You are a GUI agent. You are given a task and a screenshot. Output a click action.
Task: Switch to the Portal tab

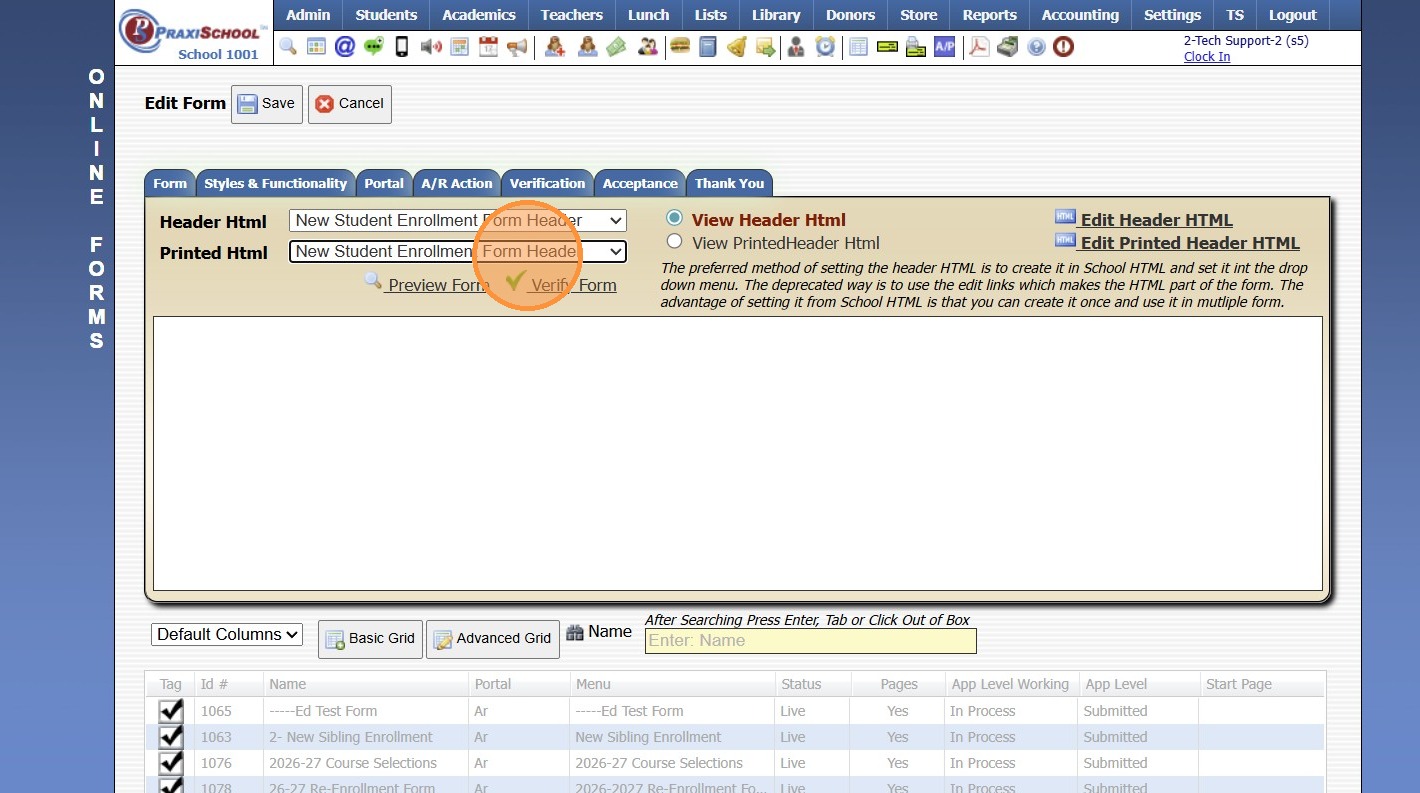(x=384, y=183)
